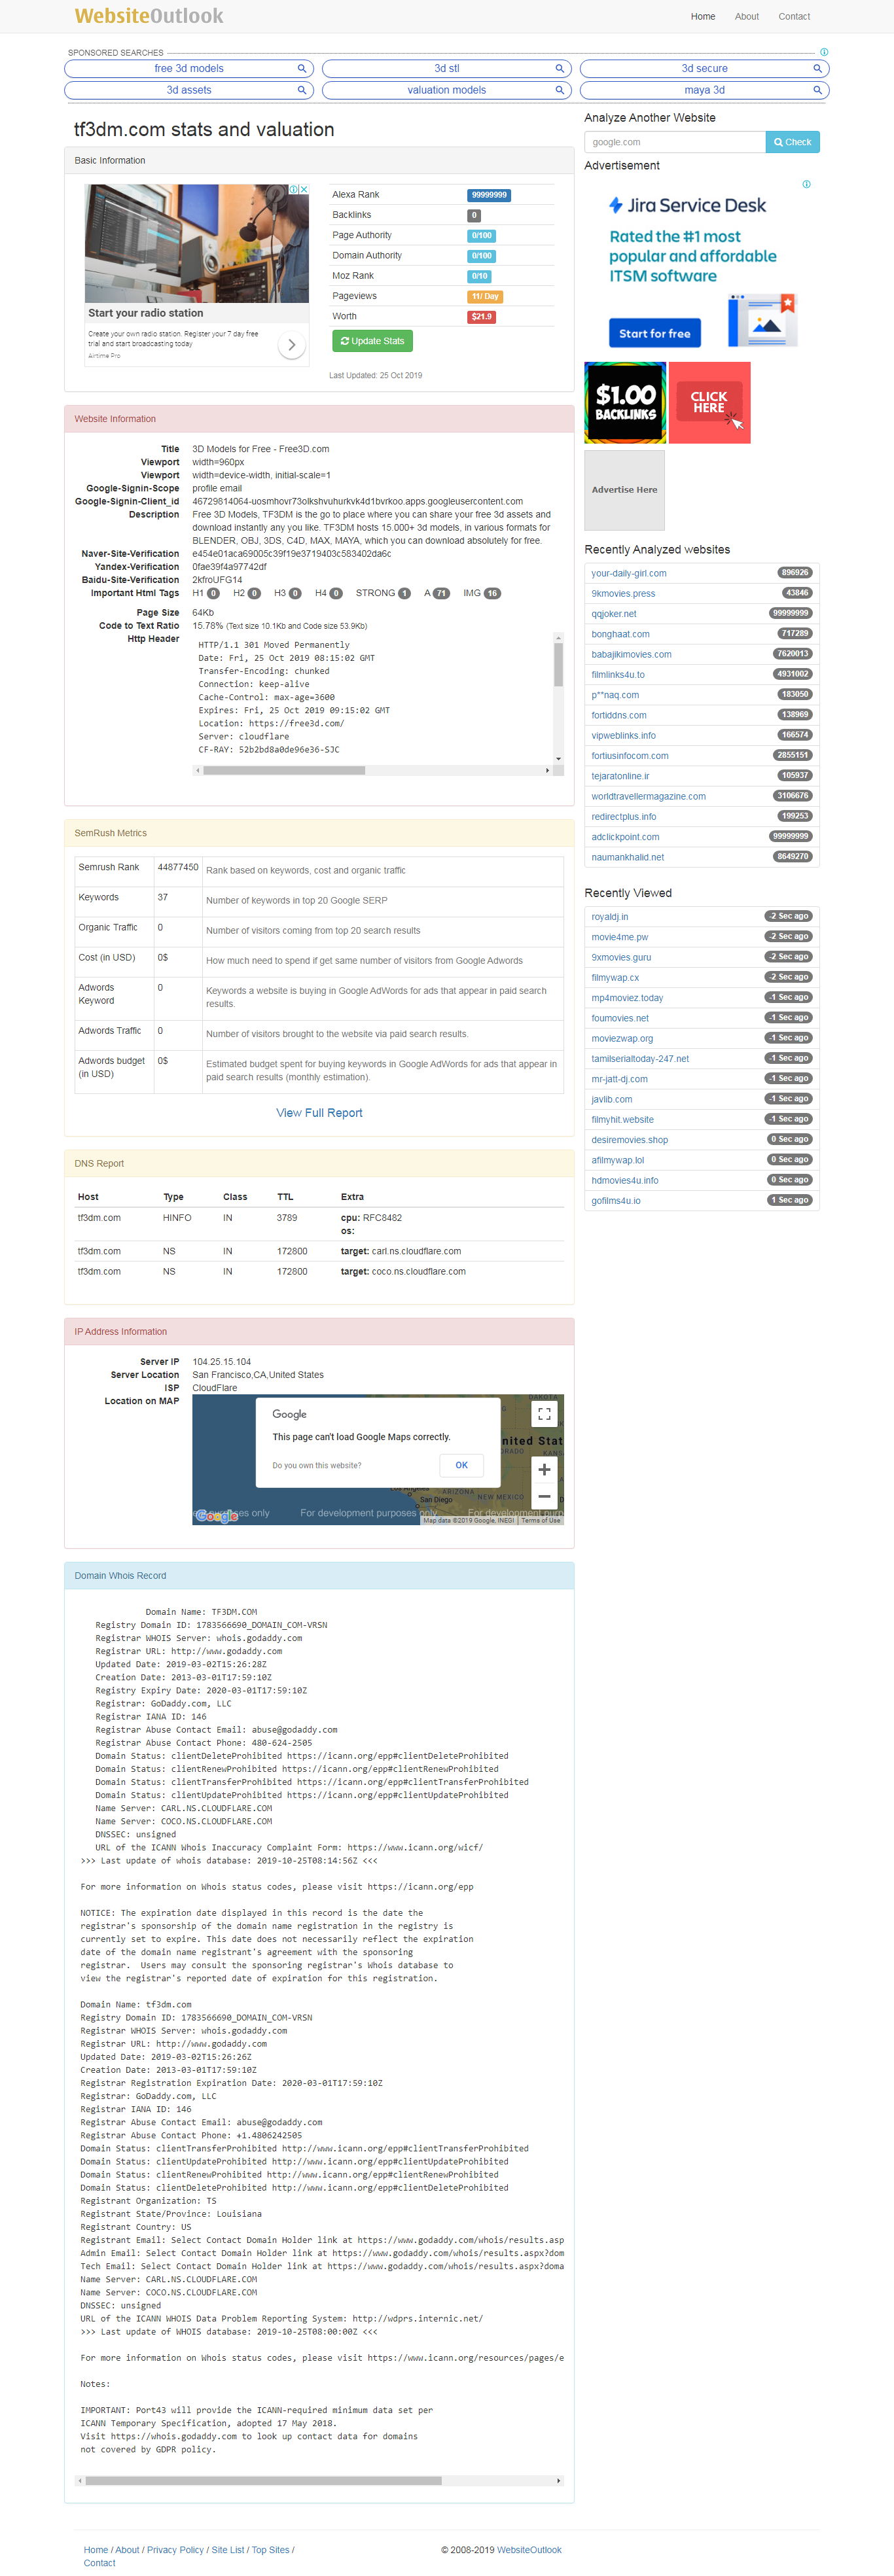This screenshot has height=2576, width=894.
Task: Click the radio station ad arrow icon
Action: point(291,345)
